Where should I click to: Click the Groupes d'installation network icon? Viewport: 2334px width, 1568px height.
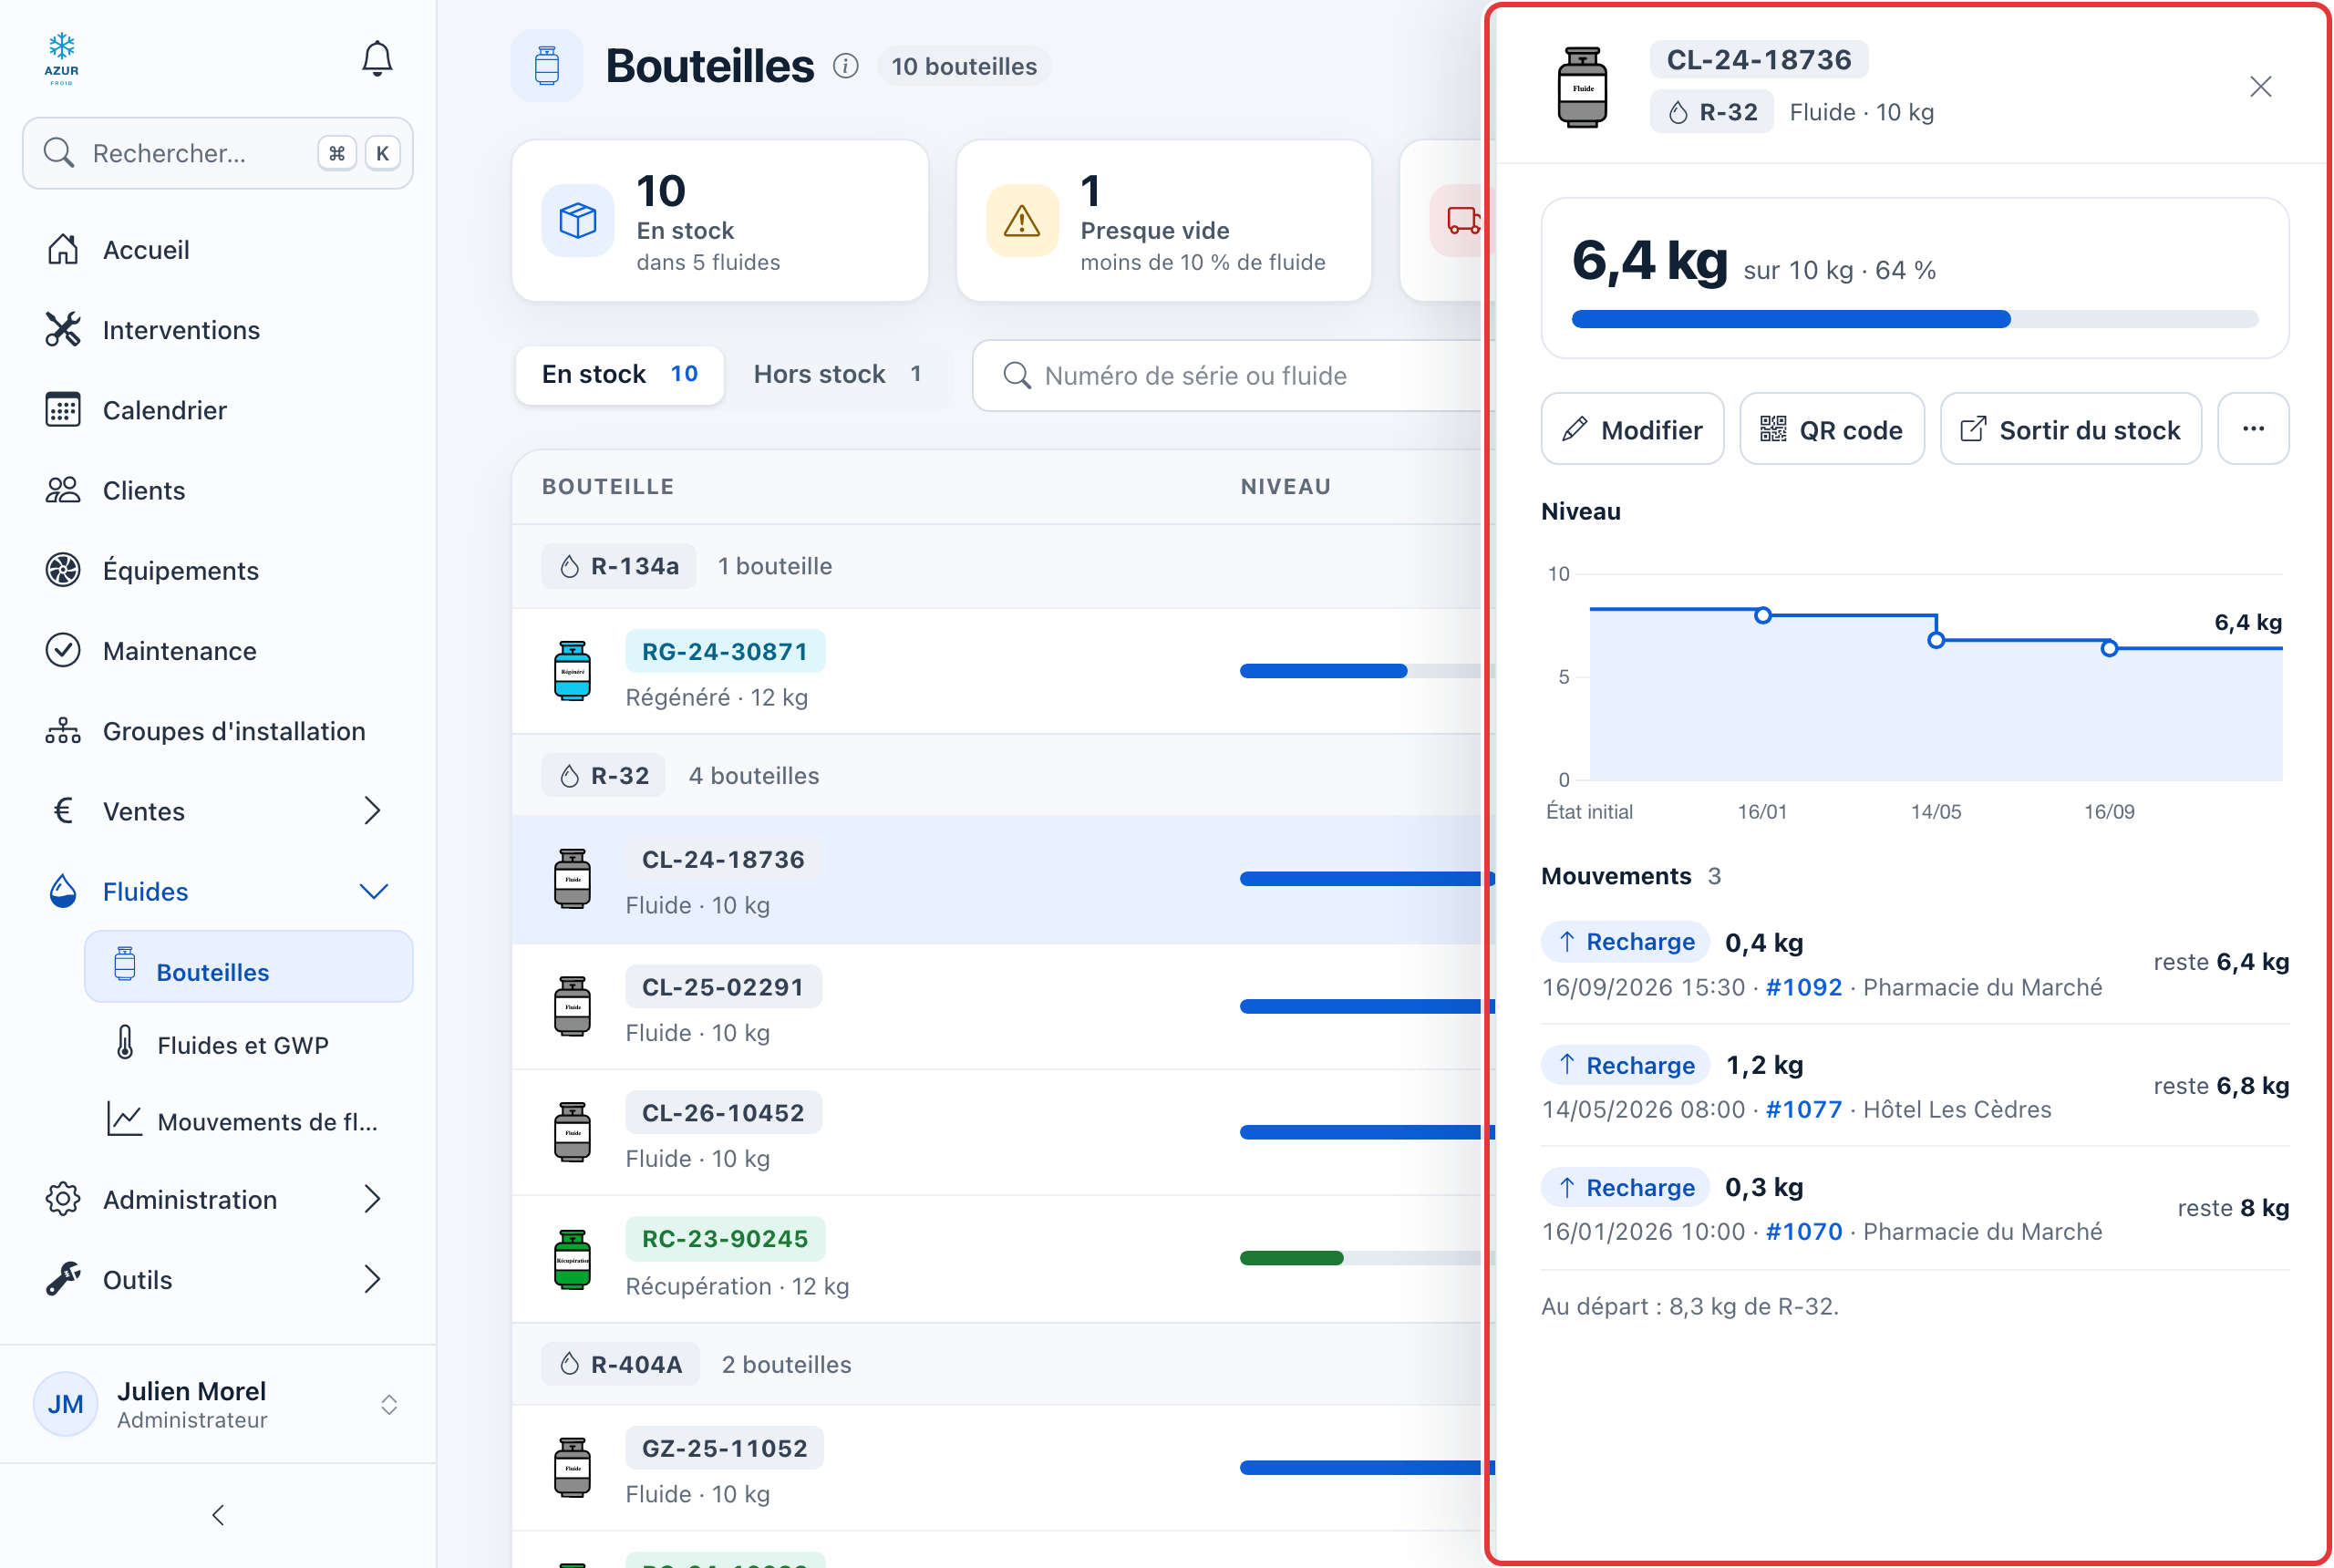[x=63, y=731]
